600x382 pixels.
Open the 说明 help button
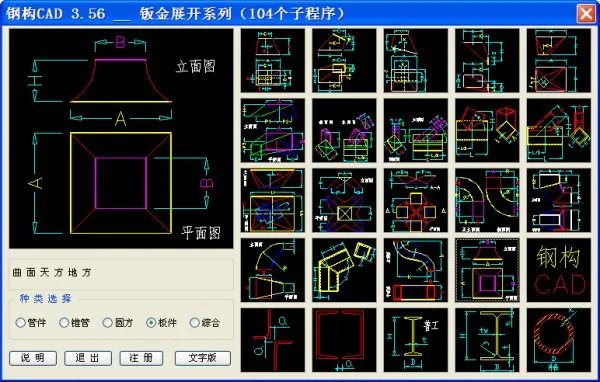click(x=33, y=358)
